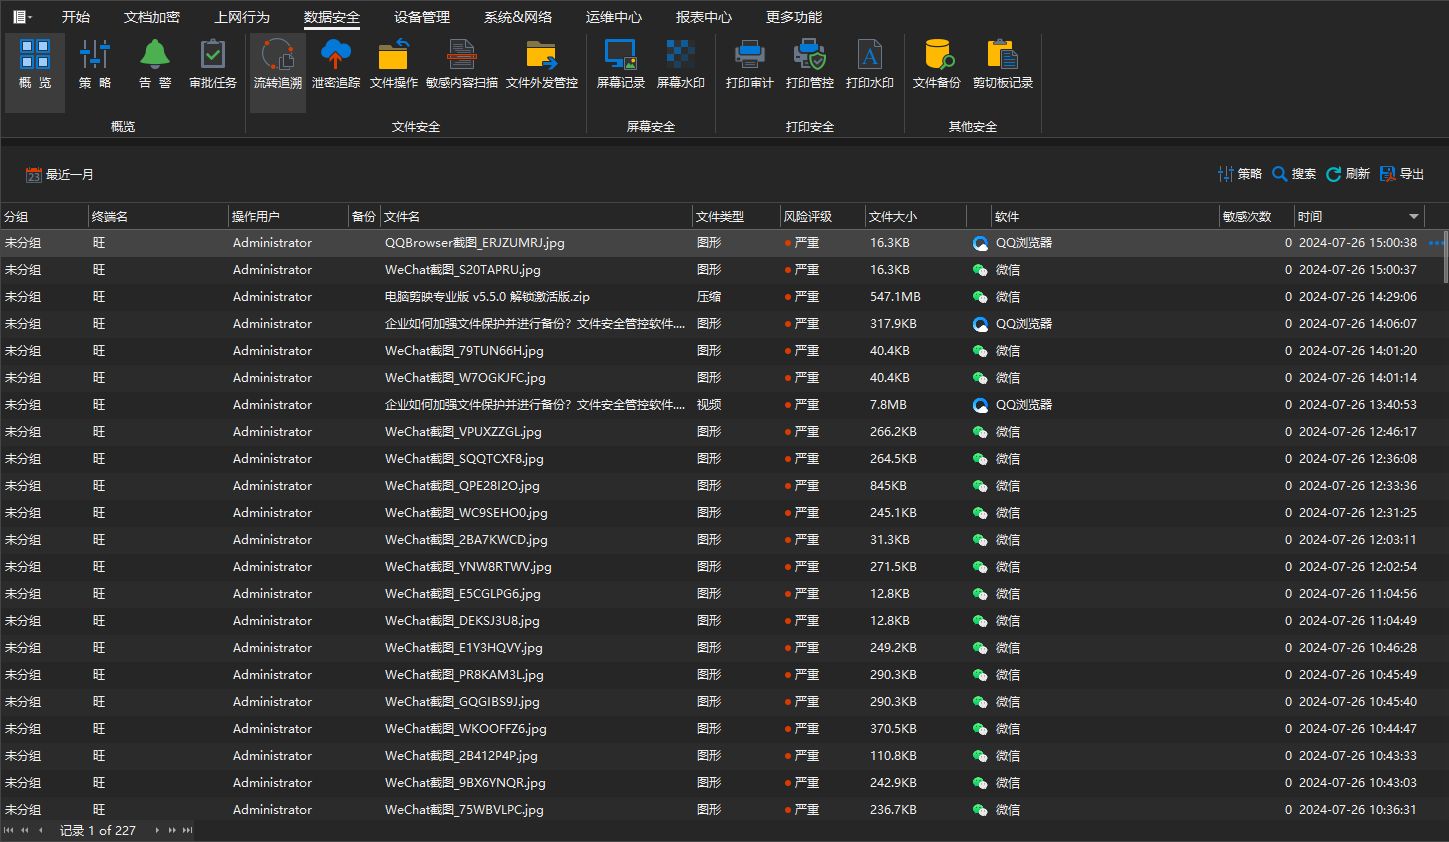Click the timestamp 2024-07-26 12:33:36
The height and width of the screenshot is (842, 1449).
click(1358, 486)
